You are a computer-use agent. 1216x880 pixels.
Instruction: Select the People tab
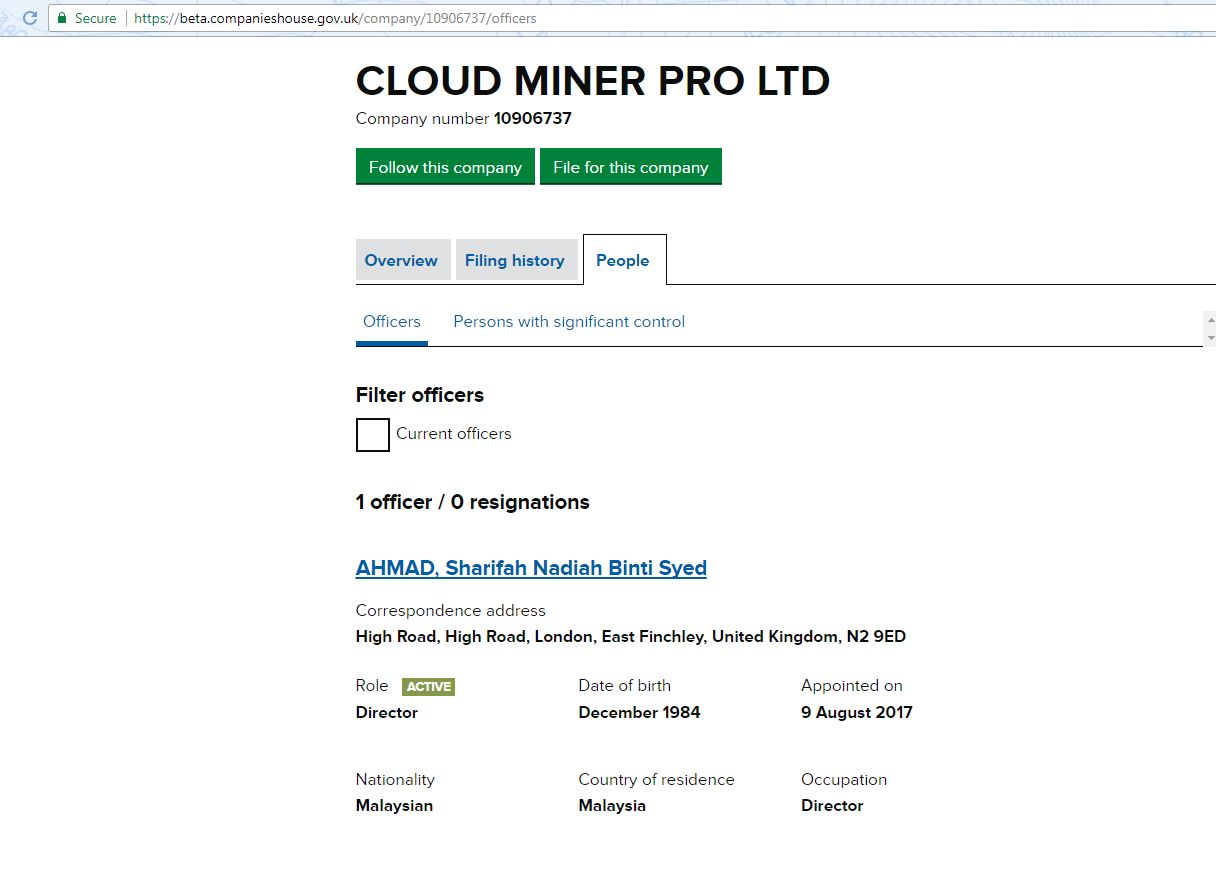pyautogui.click(x=624, y=260)
